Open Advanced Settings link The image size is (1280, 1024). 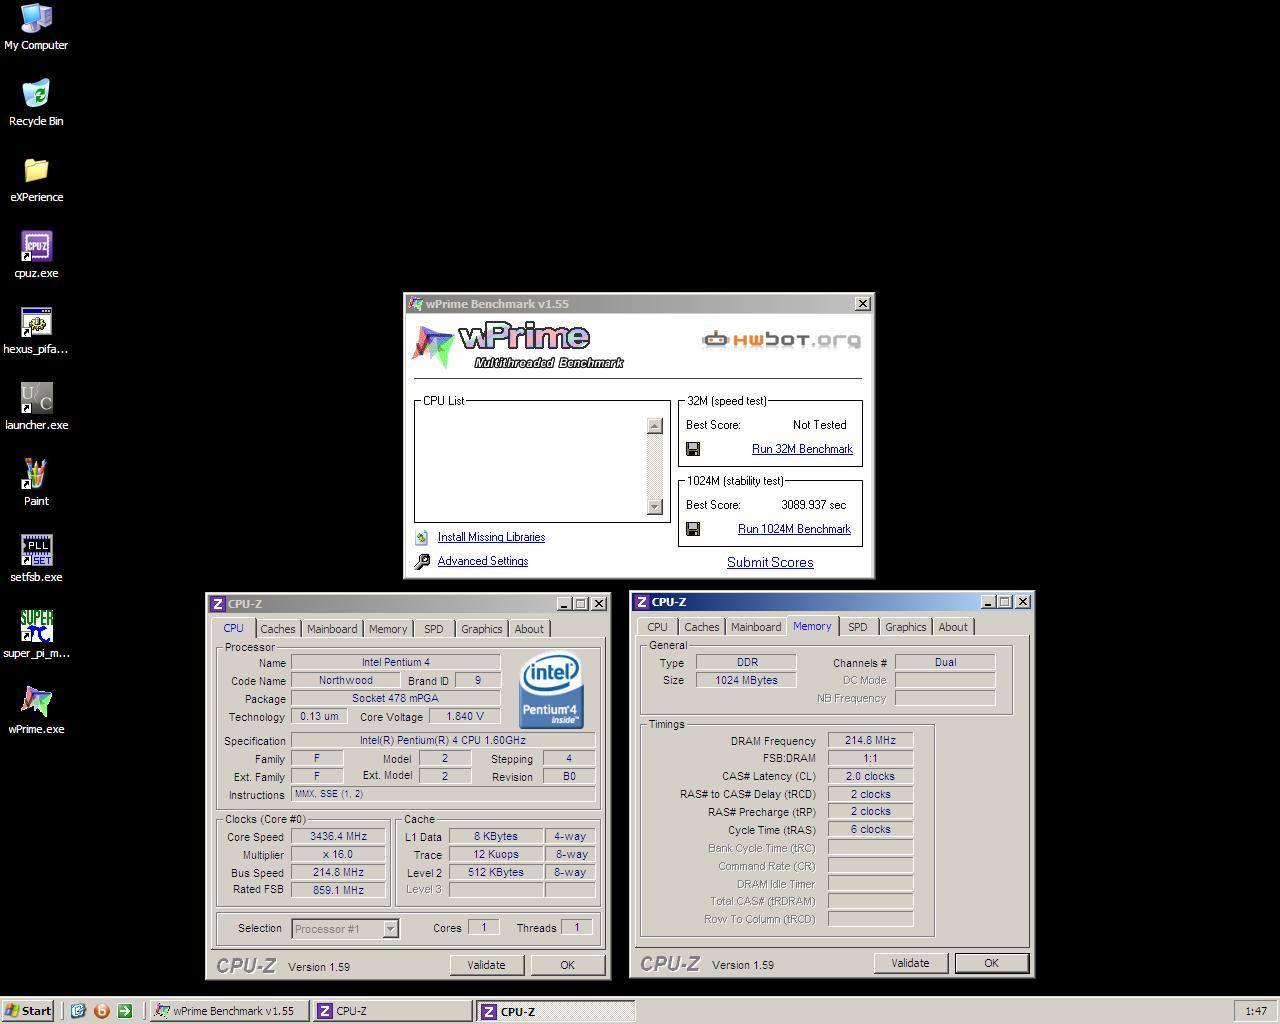click(x=482, y=561)
